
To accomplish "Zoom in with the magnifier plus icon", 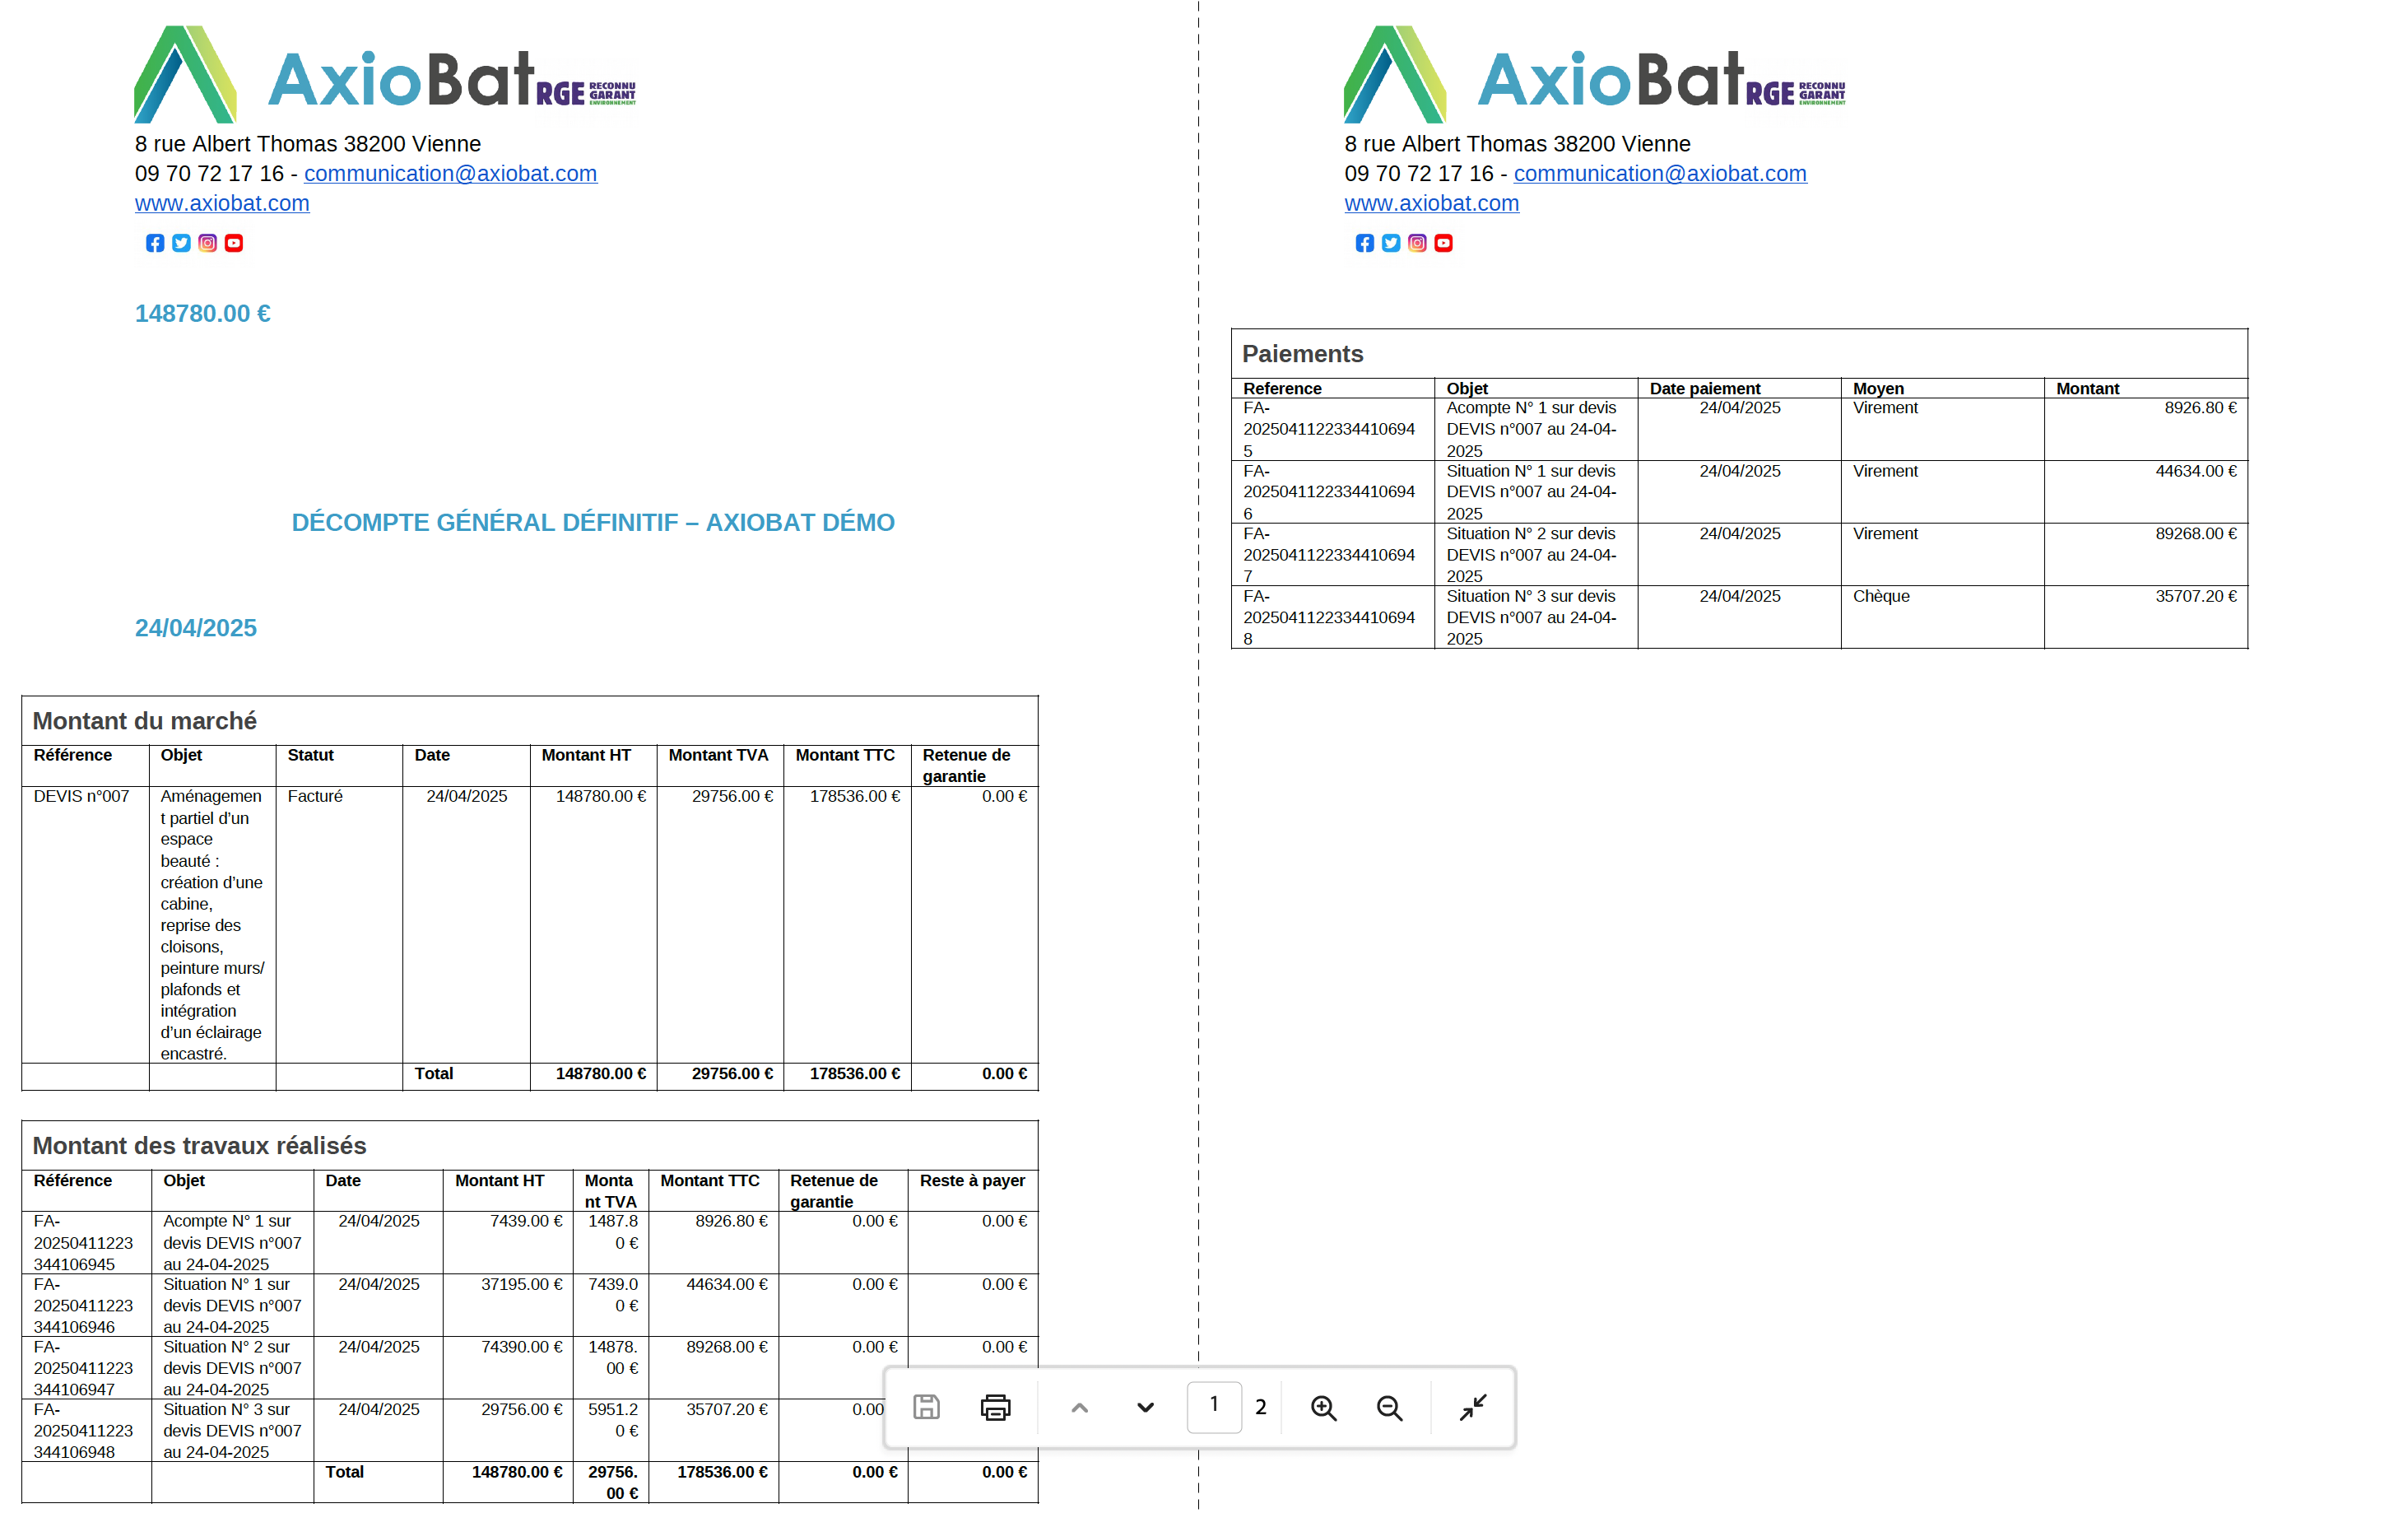I will coord(1323,1407).
